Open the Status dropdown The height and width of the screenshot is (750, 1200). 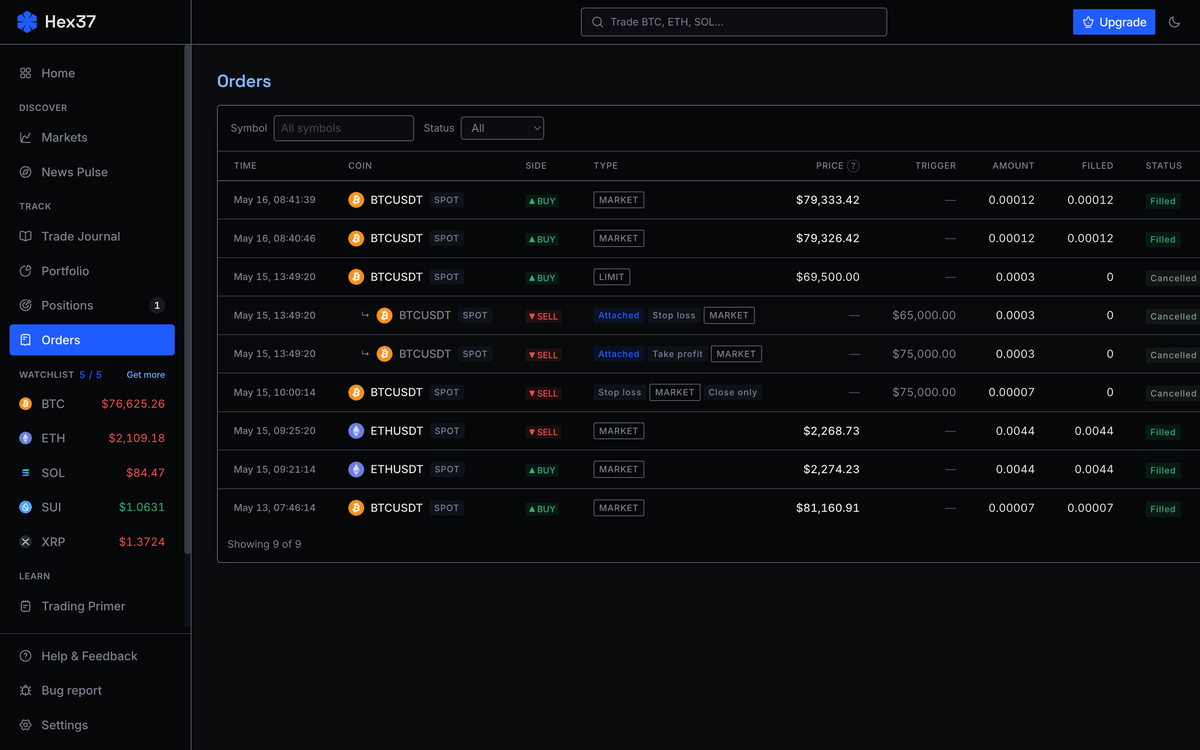coord(502,128)
